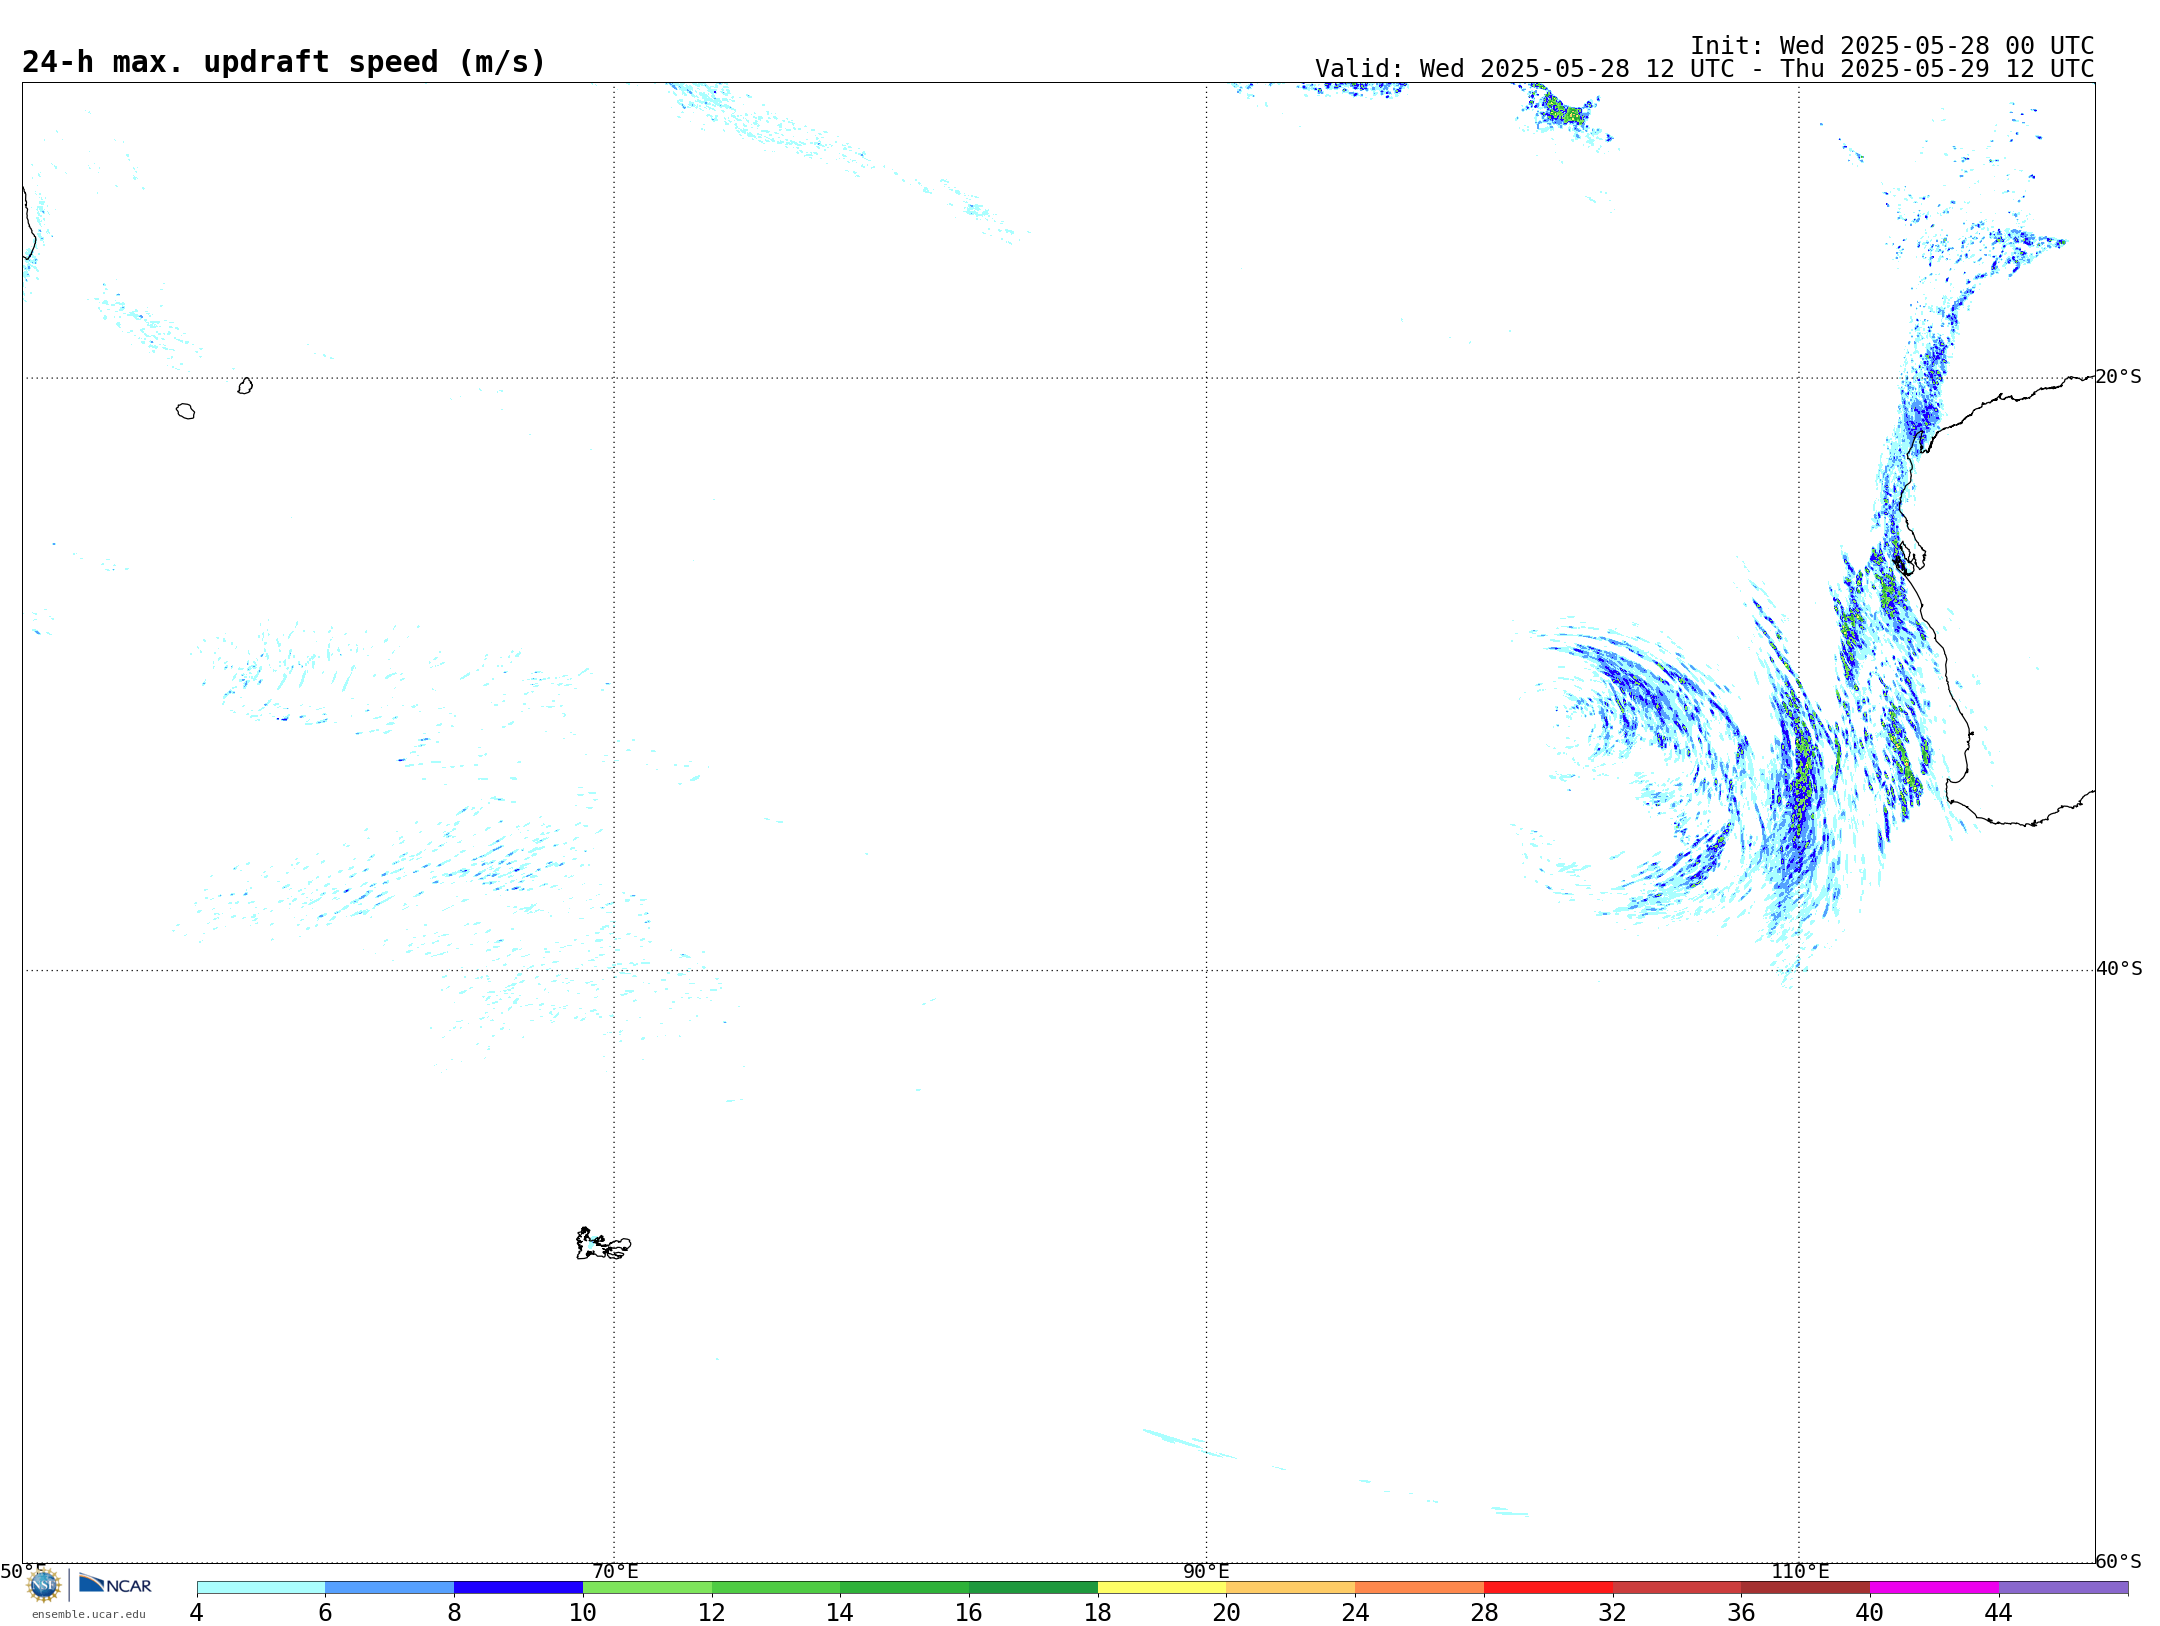The width and height of the screenshot is (2160, 1626).
Task: Choose the orange 24–28 m/s swatch
Action: 1420,1588
